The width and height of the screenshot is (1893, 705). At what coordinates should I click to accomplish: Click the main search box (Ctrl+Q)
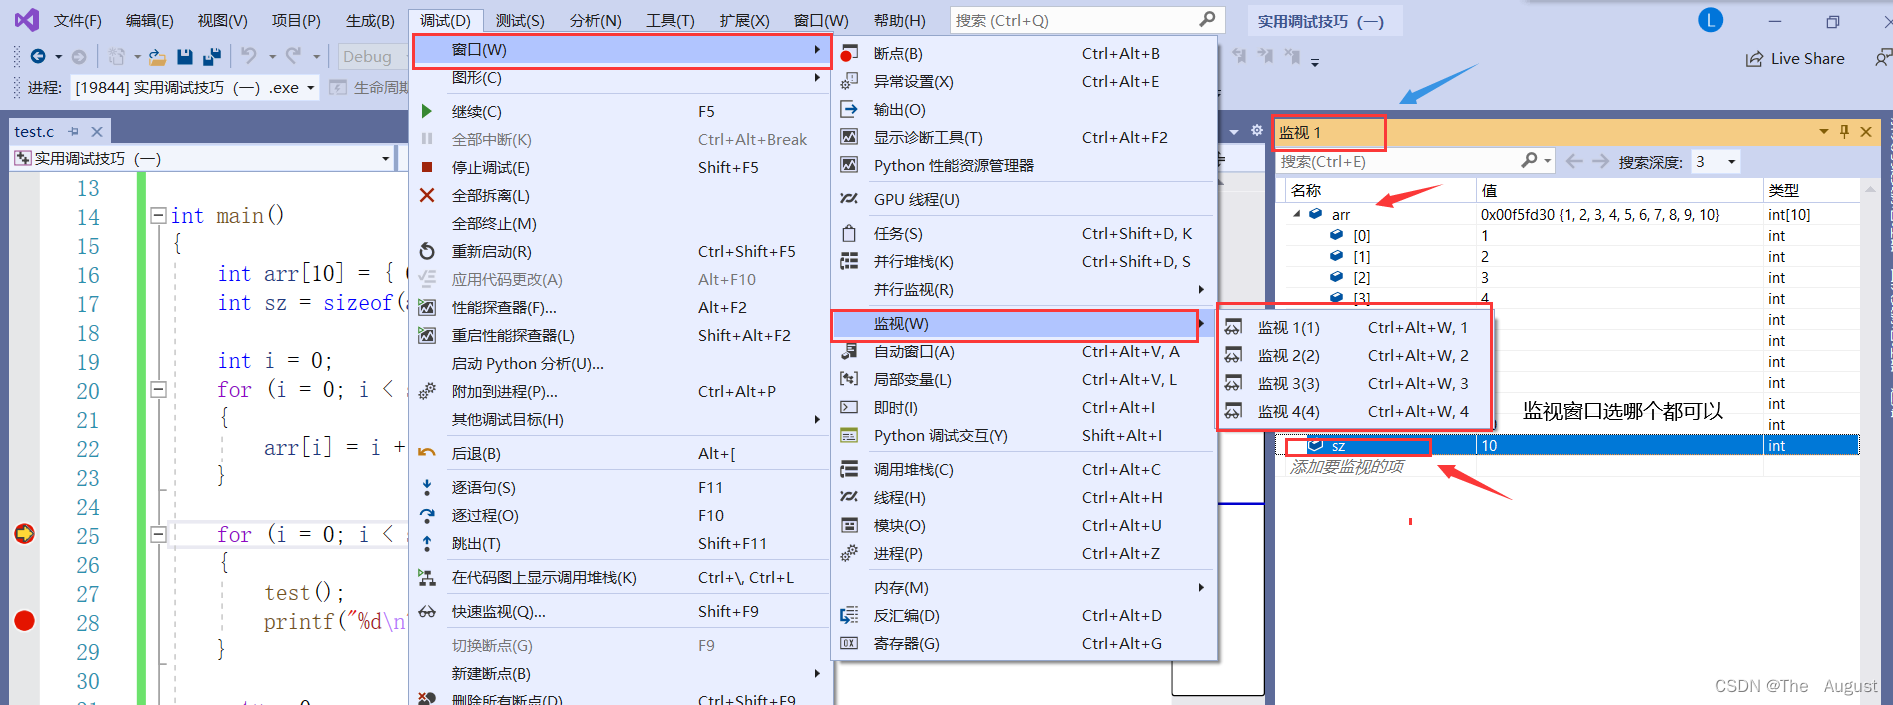(1086, 20)
